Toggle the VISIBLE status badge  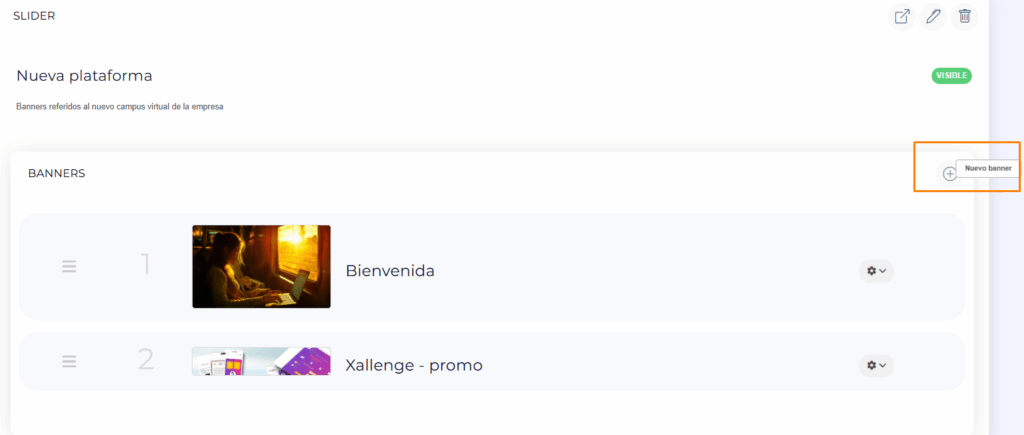pyautogui.click(x=952, y=76)
